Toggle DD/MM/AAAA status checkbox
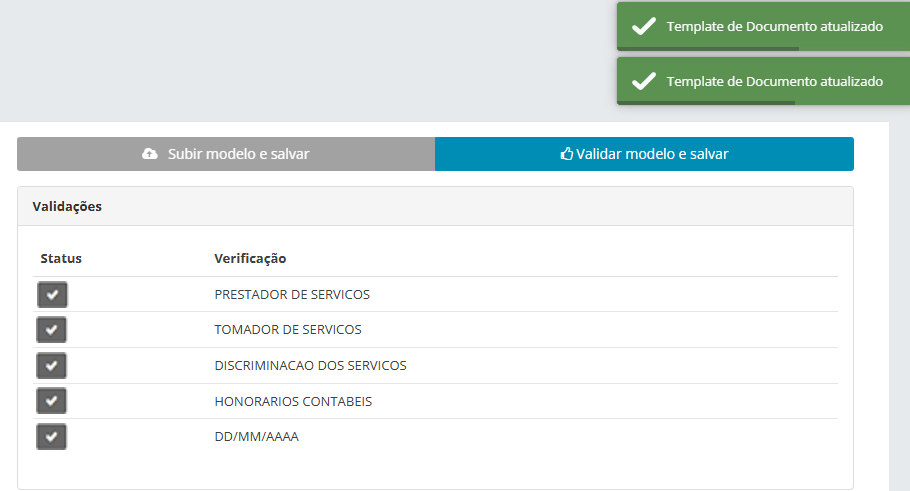Viewport: 910px width, 491px height. click(52, 437)
